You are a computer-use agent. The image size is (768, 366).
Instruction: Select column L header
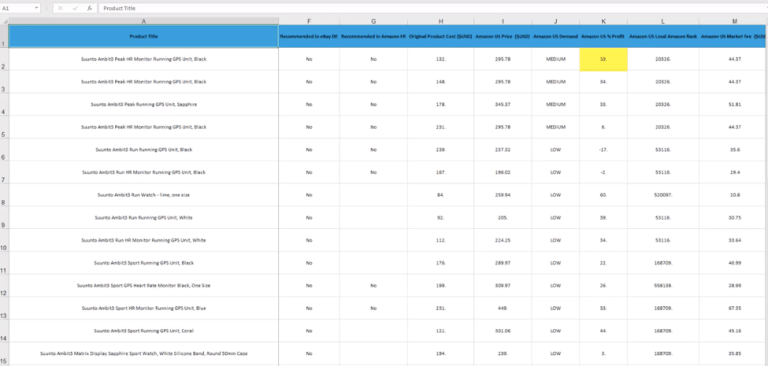pos(663,21)
